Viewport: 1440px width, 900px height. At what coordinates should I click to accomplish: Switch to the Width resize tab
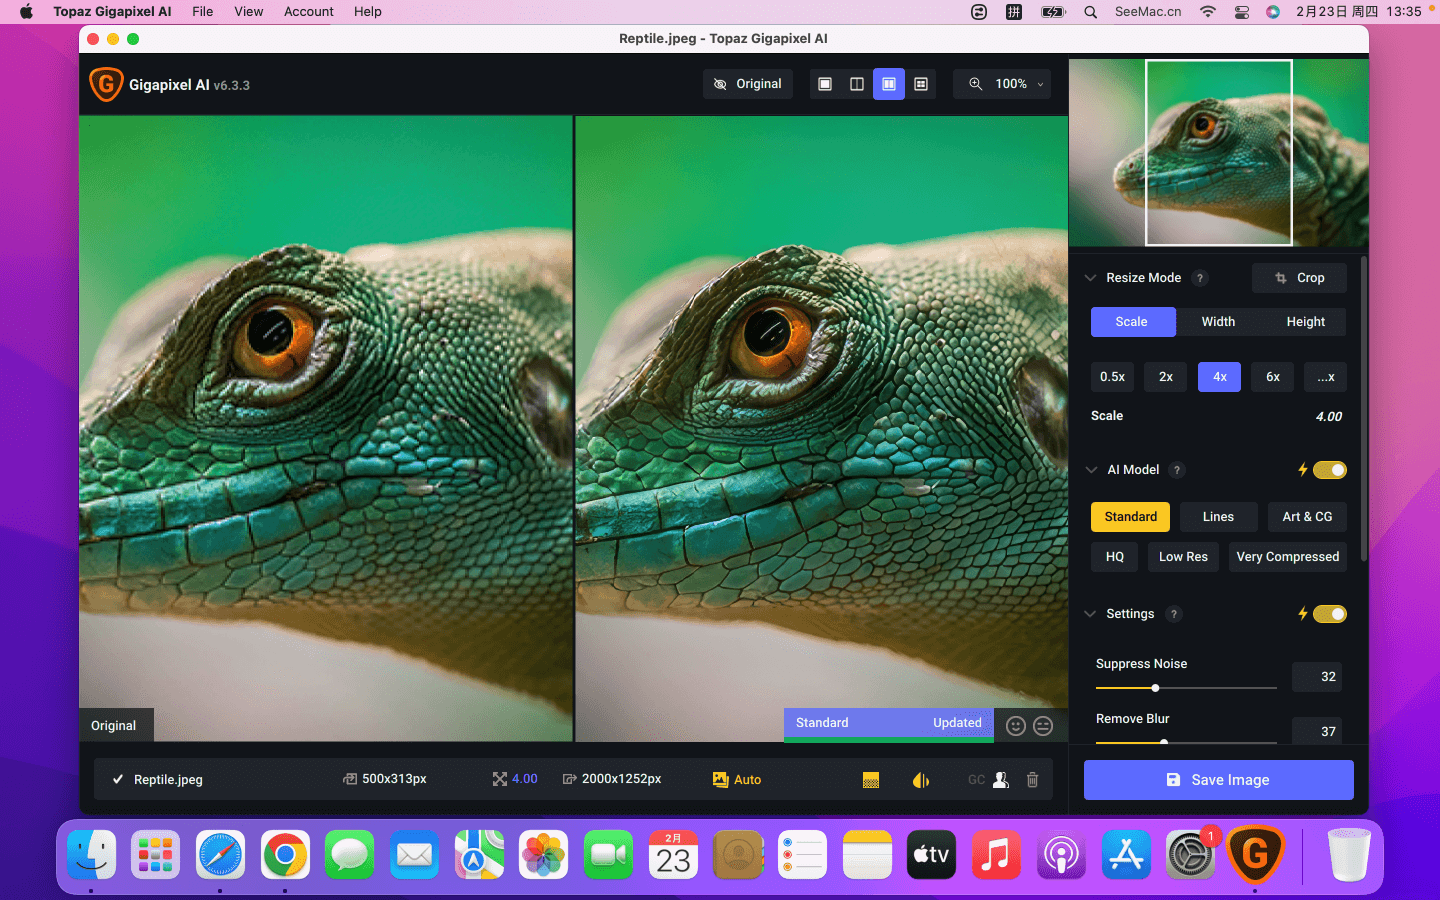click(x=1218, y=322)
